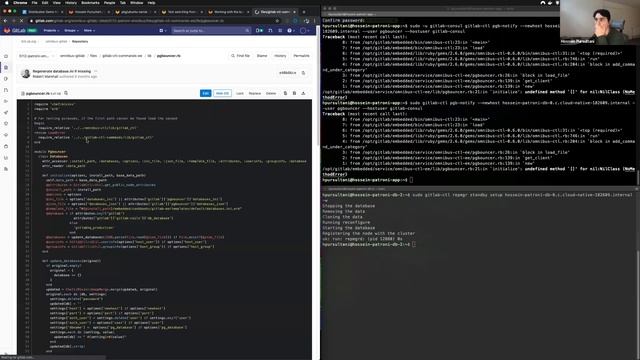Open gitlab-ctl-commands-ee path link
640x360 pixels.
tap(122, 56)
